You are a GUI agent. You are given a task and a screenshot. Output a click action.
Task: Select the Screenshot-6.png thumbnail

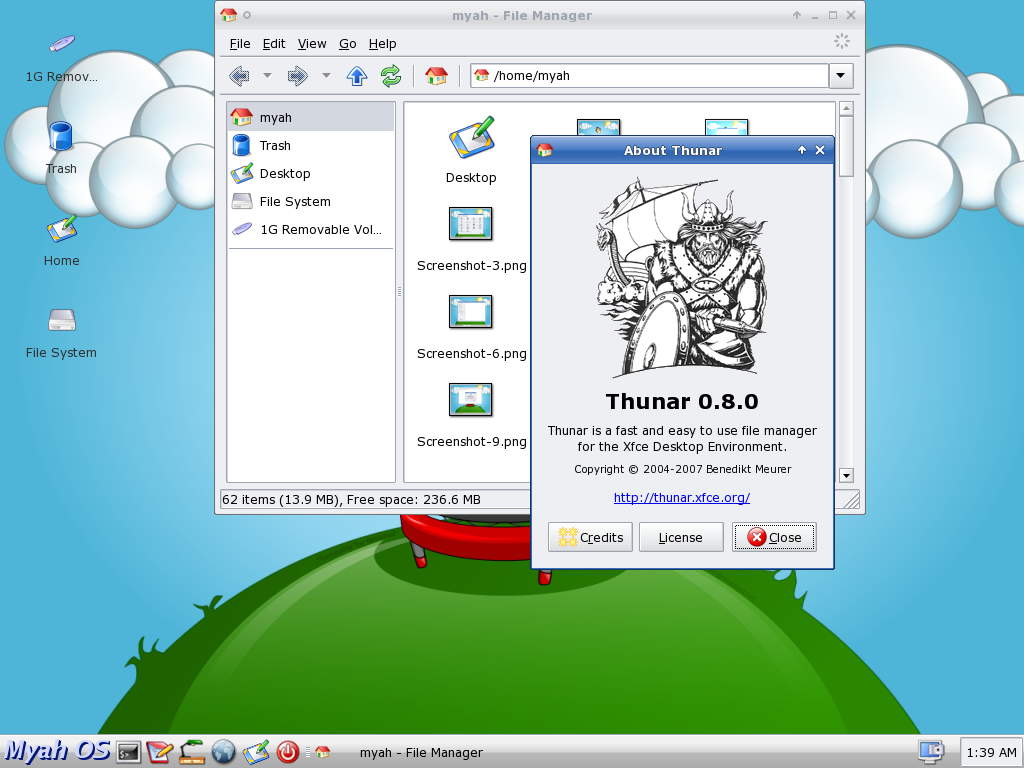tap(470, 312)
